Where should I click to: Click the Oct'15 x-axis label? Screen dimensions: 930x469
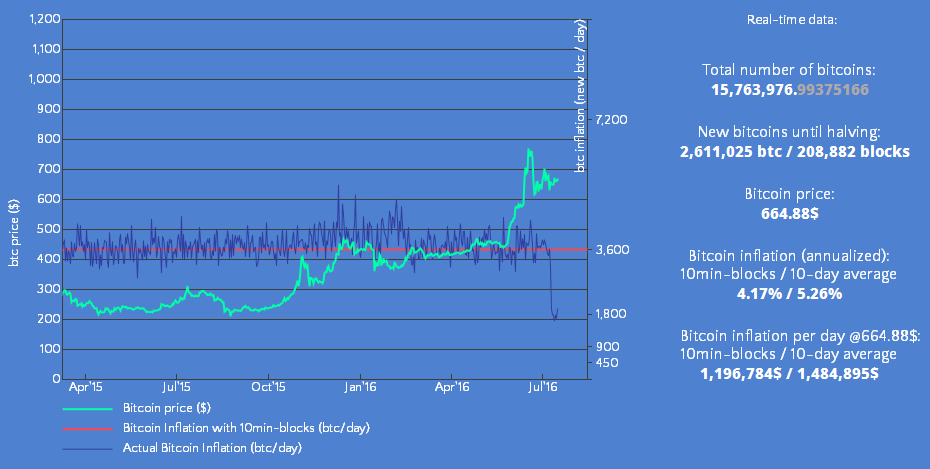(268, 387)
